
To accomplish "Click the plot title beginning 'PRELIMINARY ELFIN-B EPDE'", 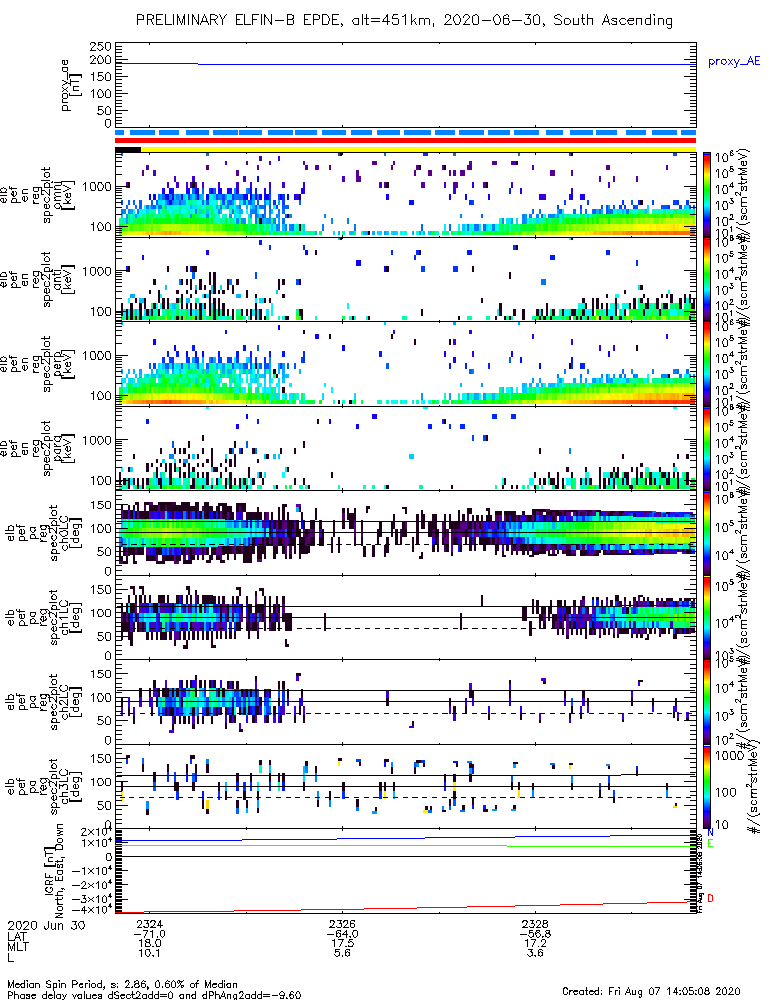I will 404,20.
